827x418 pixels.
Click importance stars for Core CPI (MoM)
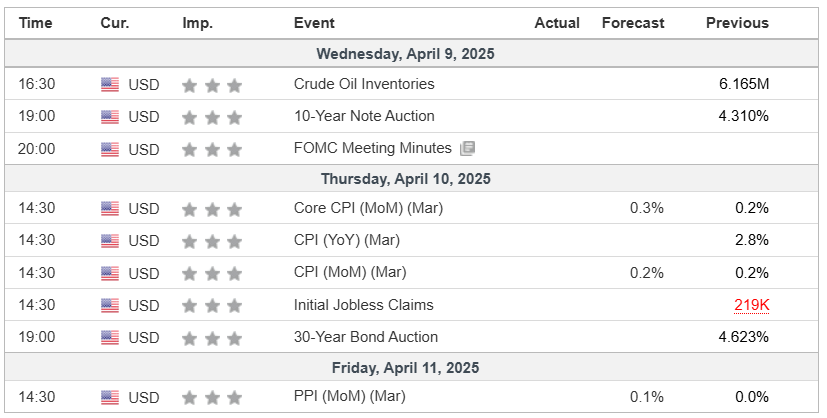[x=212, y=209]
